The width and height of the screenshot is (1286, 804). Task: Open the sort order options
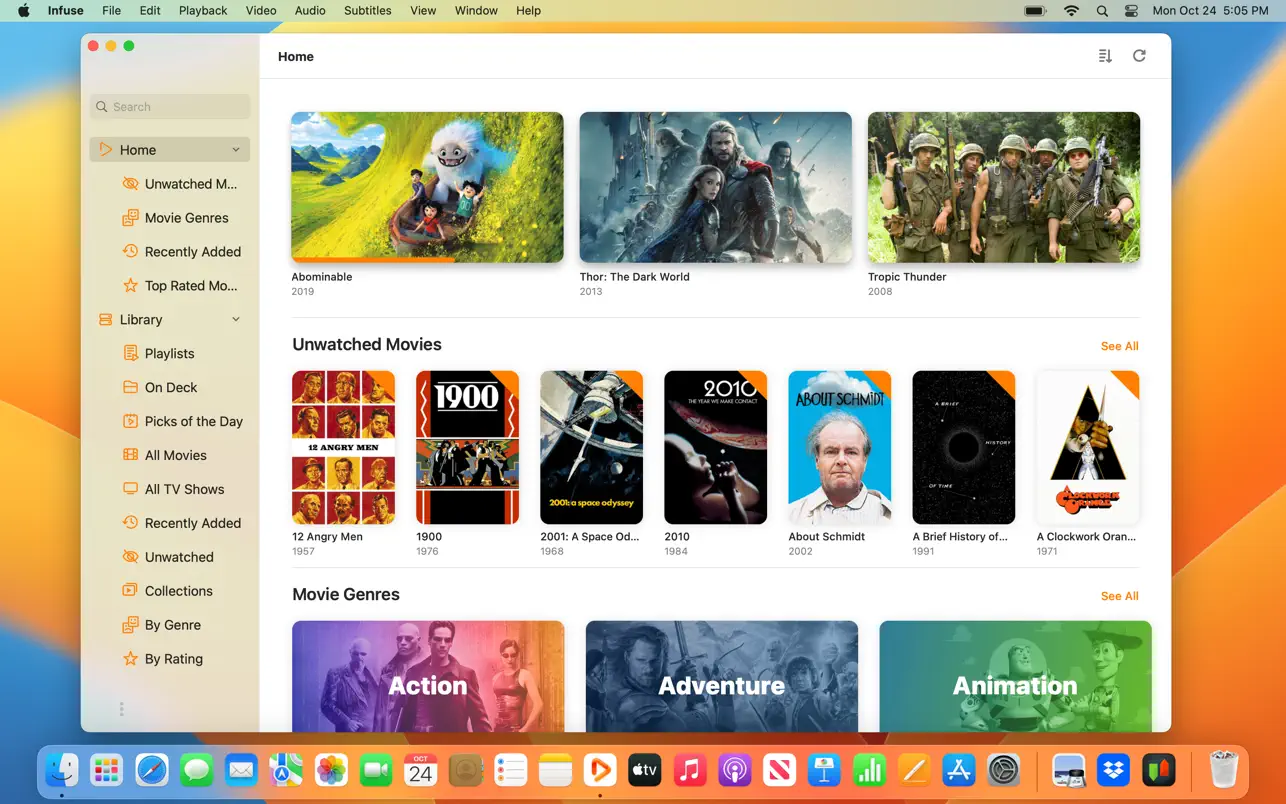click(1104, 56)
